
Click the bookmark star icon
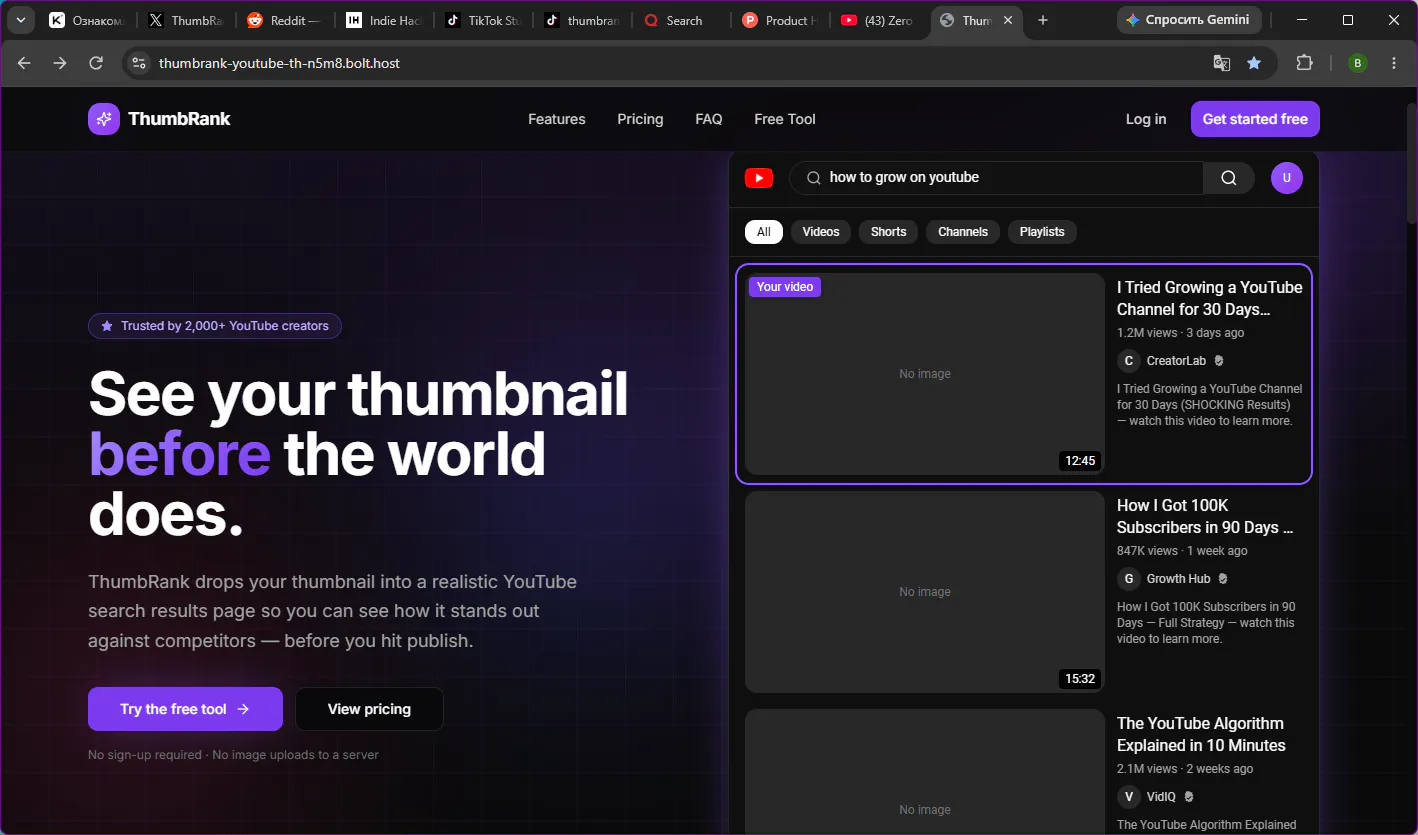1254,63
